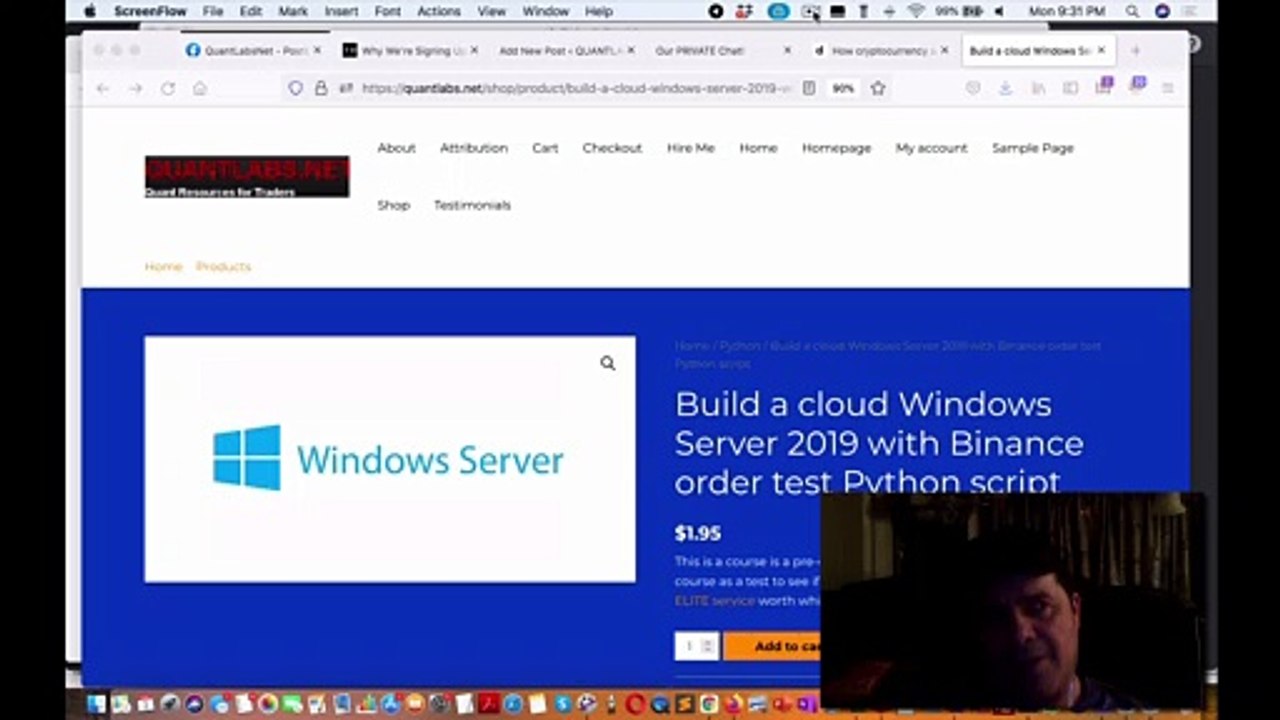Open Sublime Text from the Dock
The image size is (1280, 720).
(x=685, y=705)
